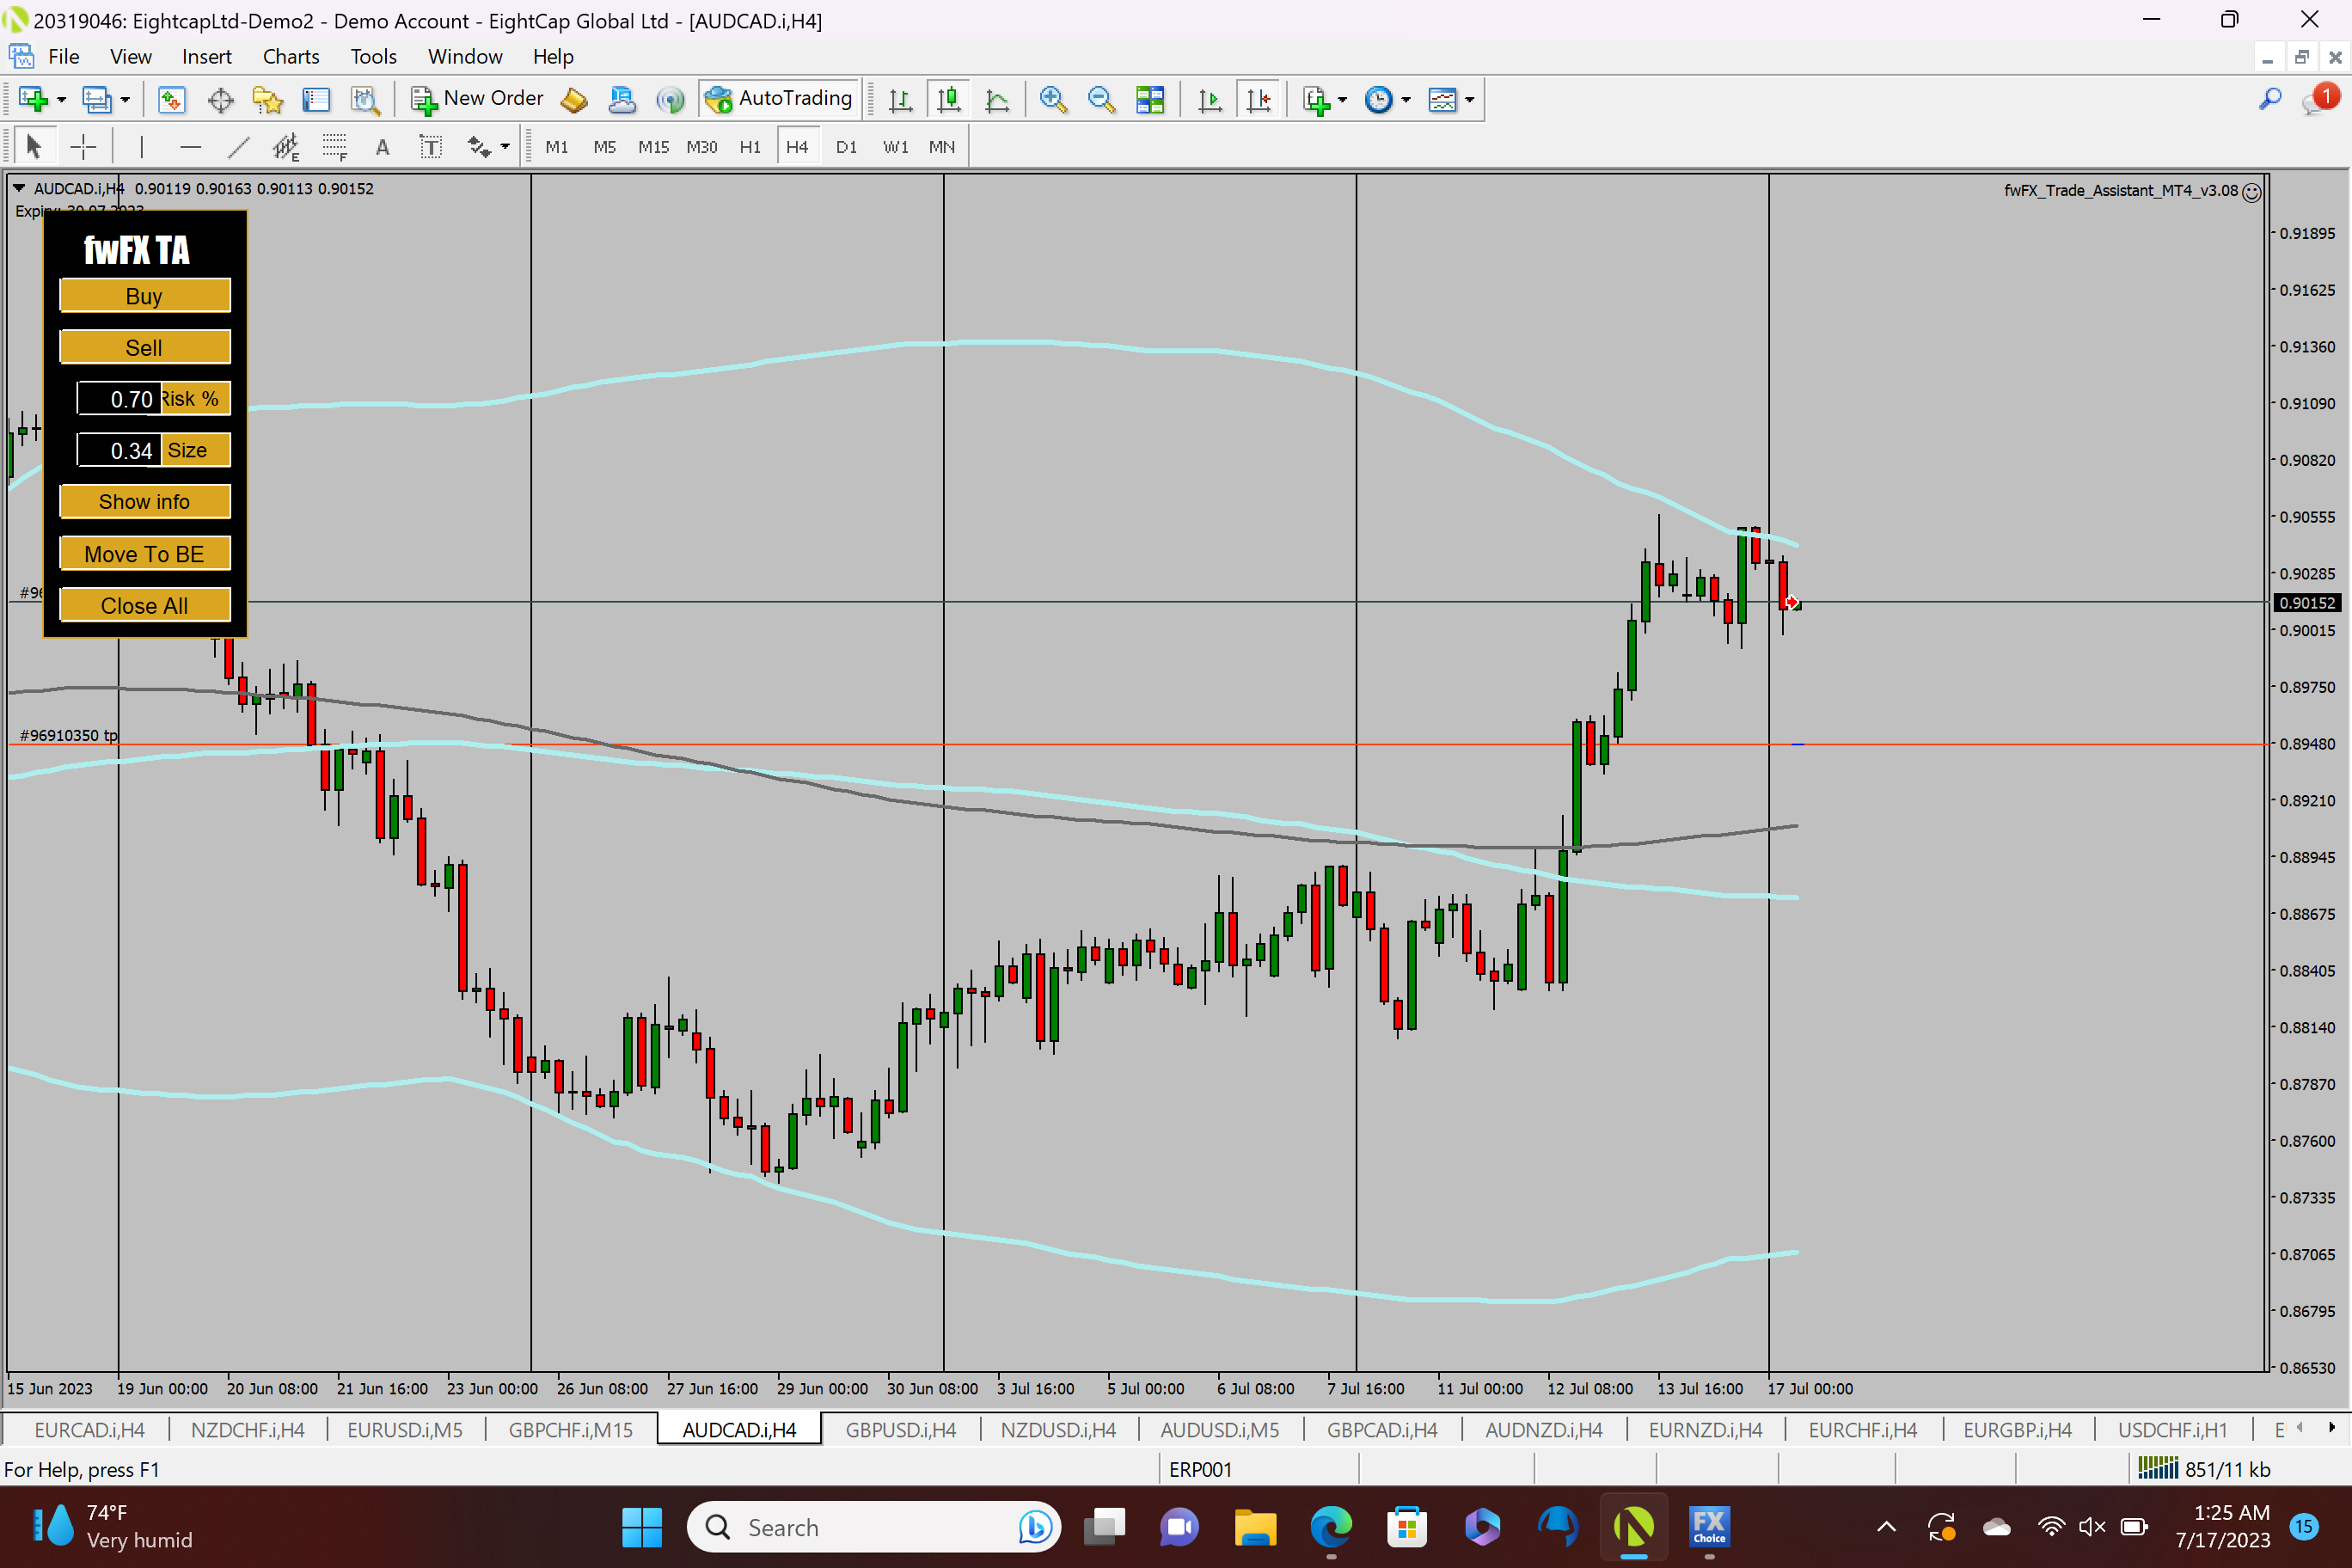Toggle the AutoTrading button
Viewport: 2352px width, 1568px height.
(x=779, y=99)
